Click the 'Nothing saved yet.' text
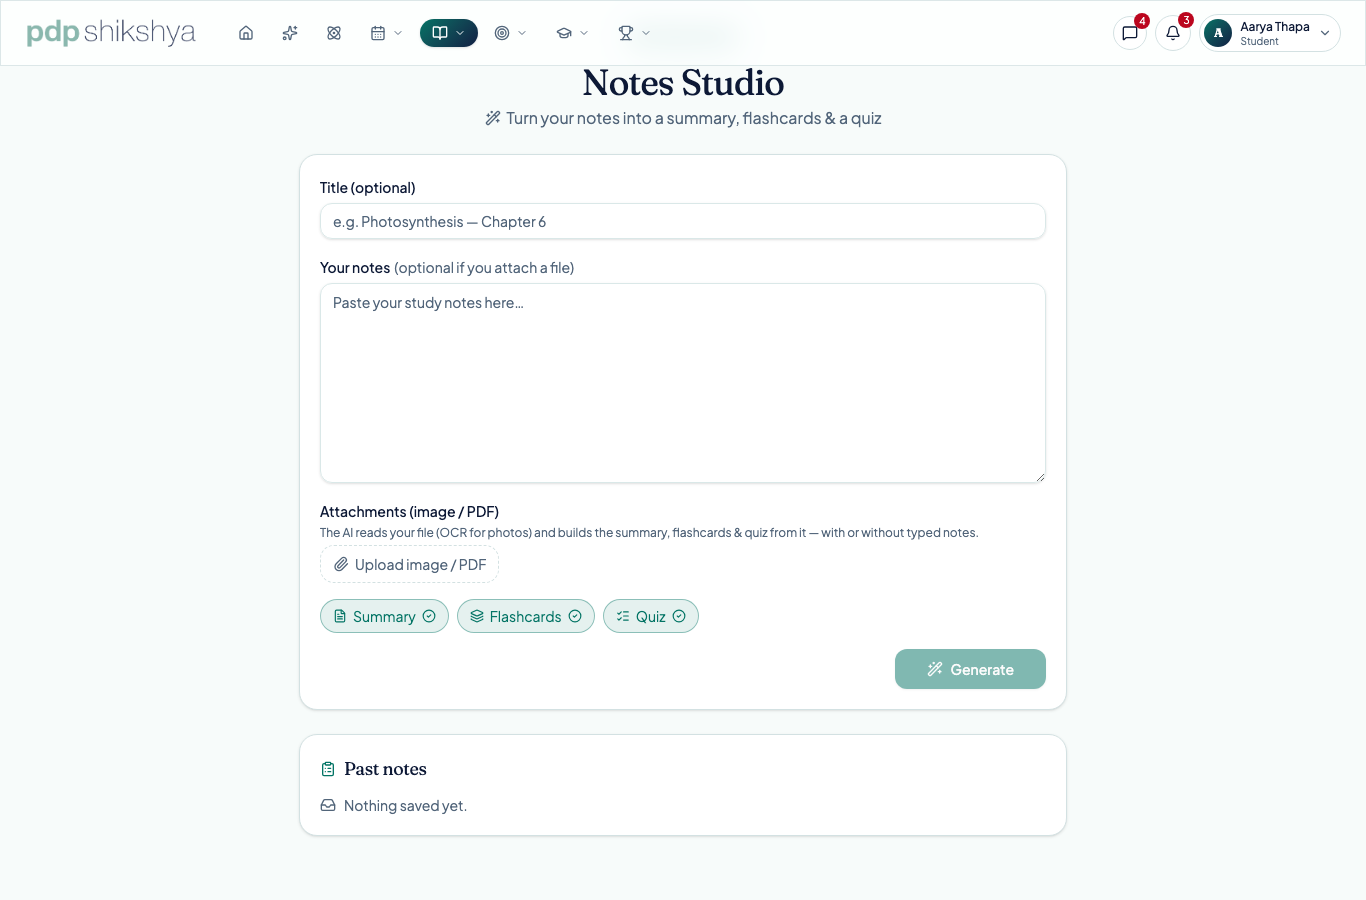Screen dimensions: 1366x900 (x=405, y=806)
